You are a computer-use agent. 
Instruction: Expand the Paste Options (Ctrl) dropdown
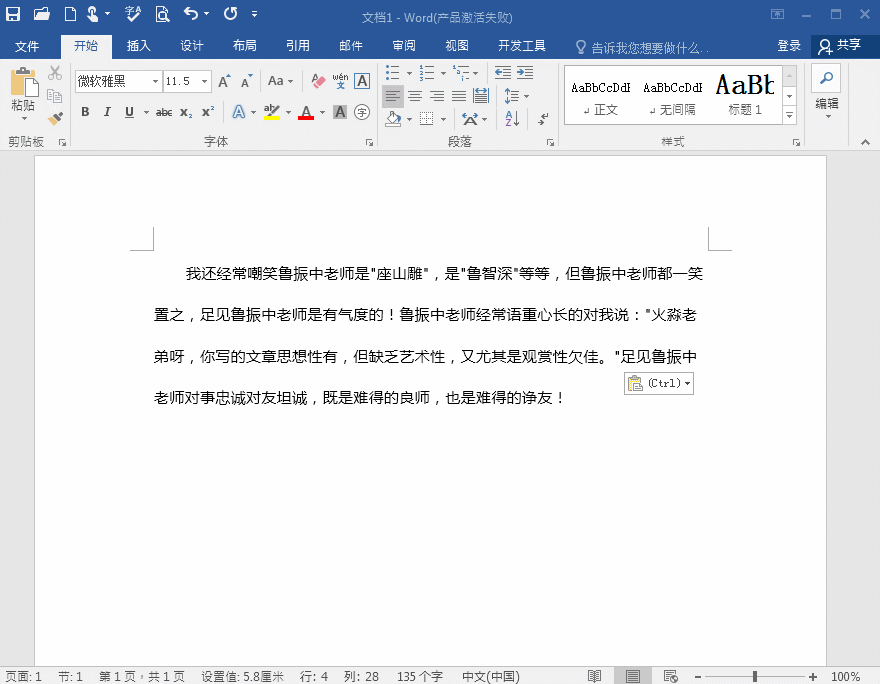(x=688, y=383)
